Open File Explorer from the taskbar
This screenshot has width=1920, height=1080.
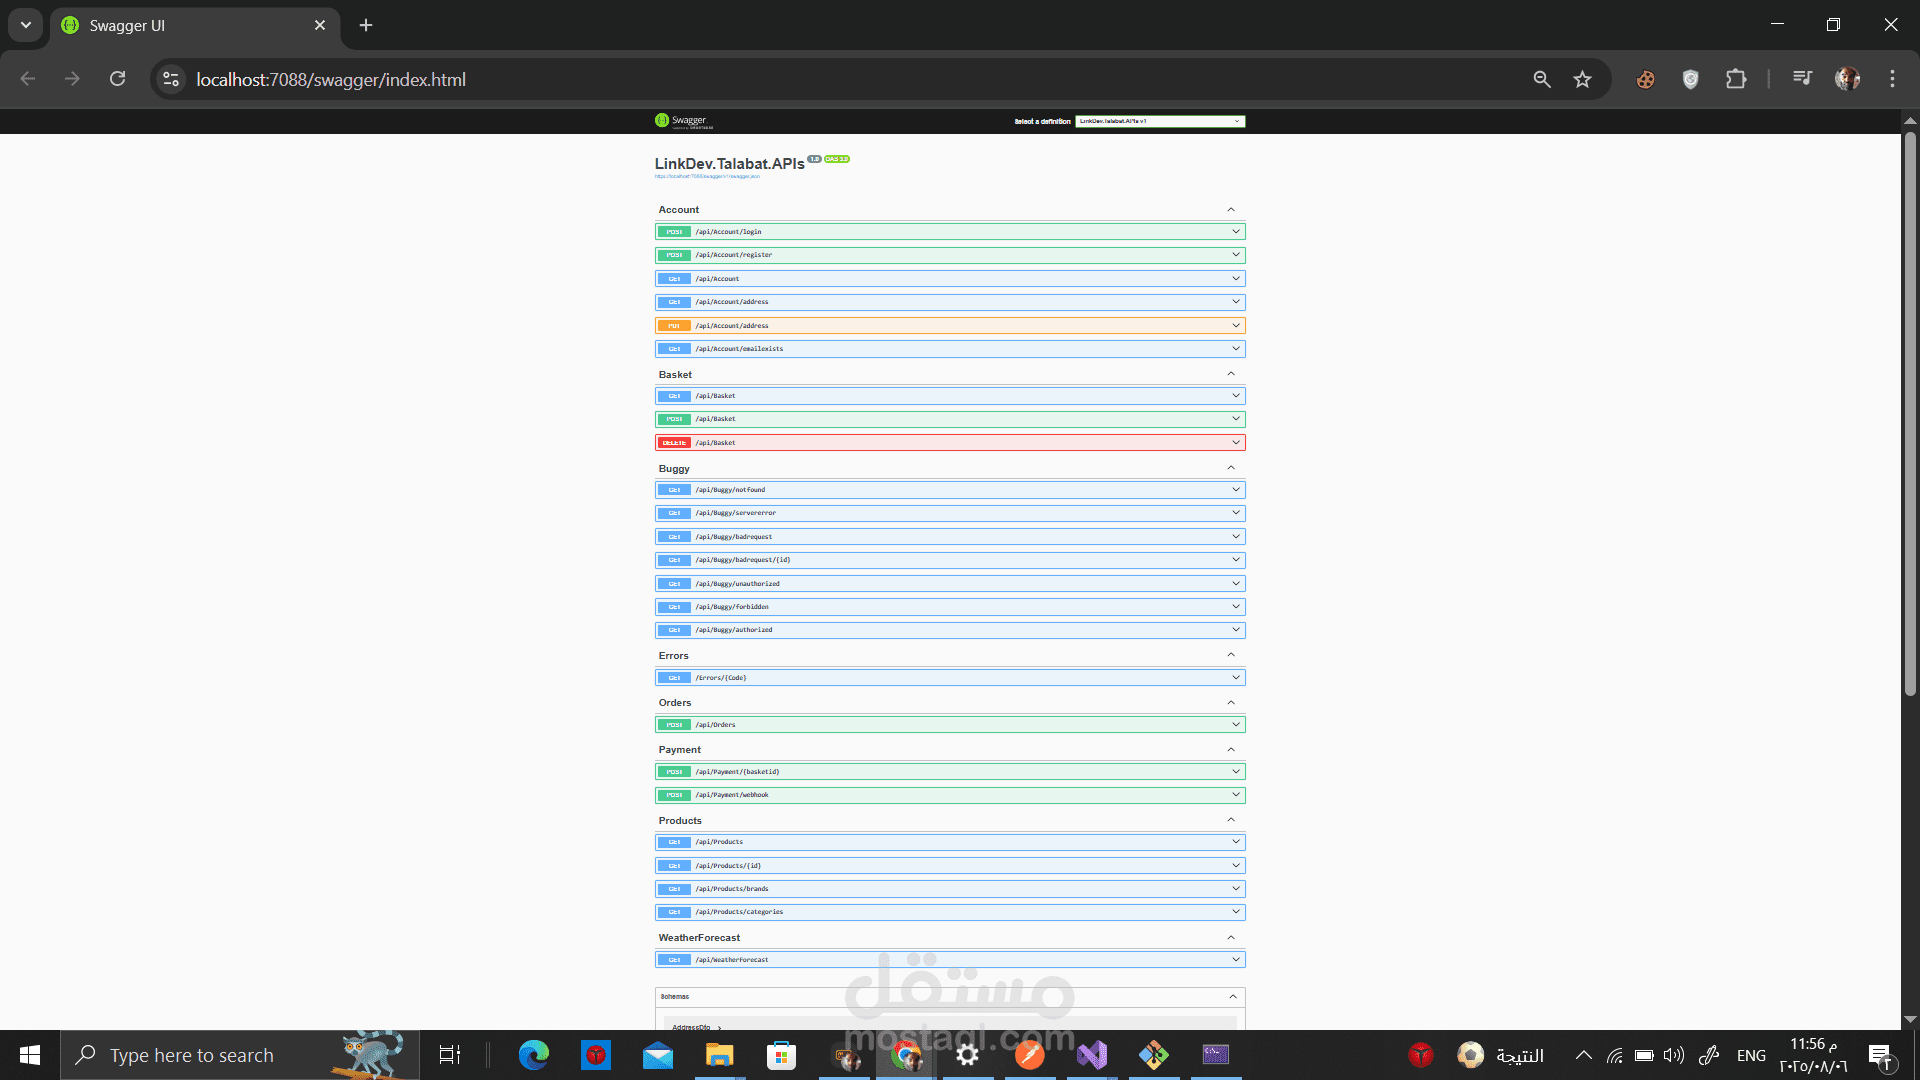coord(720,1055)
